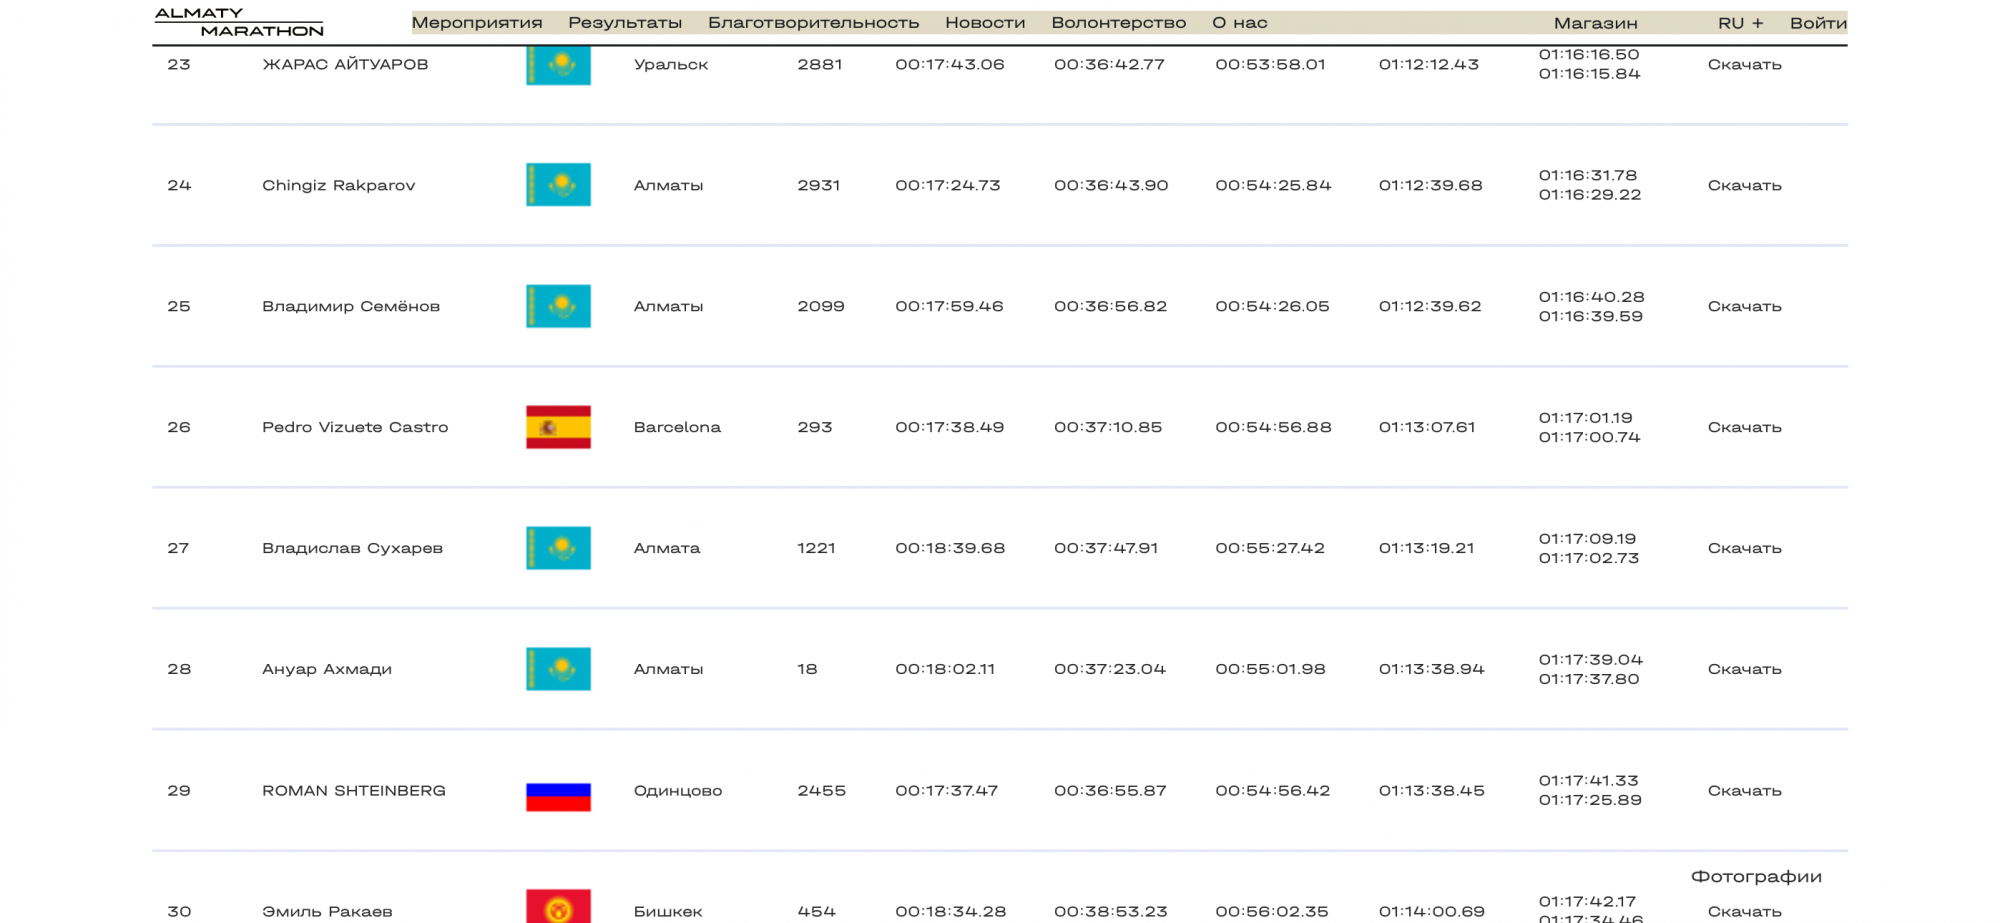The image size is (2000, 923).
Task: Click the Kazakhstan flag beside Ануар Ахмади
Action: coord(558,669)
